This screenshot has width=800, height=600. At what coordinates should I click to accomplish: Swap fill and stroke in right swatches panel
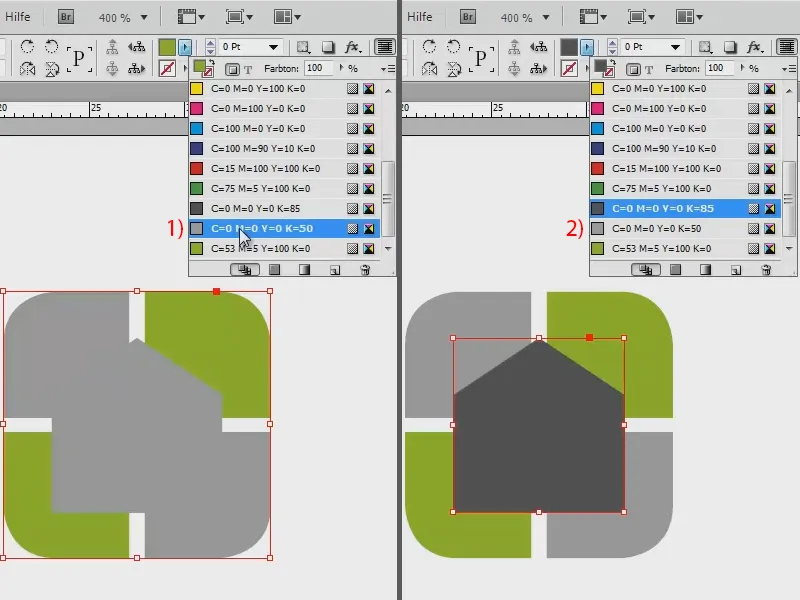(612, 64)
